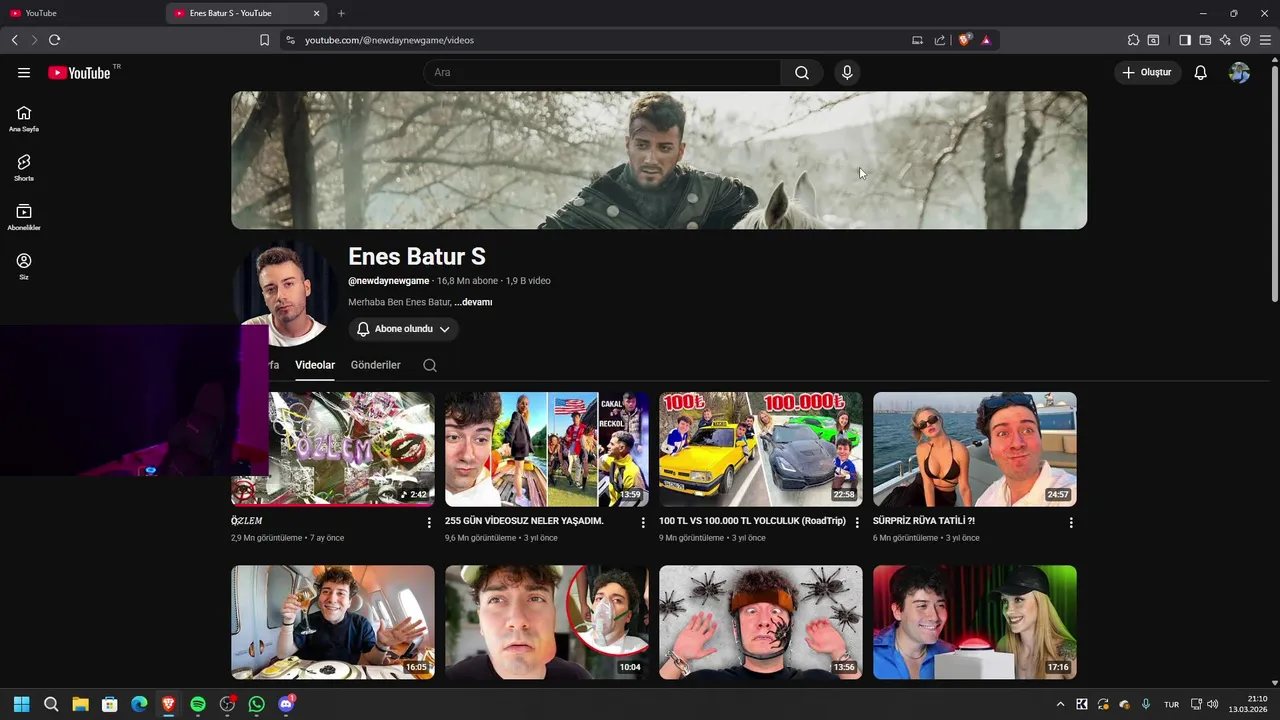Open YouTube notifications bell

pos(1201,73)
